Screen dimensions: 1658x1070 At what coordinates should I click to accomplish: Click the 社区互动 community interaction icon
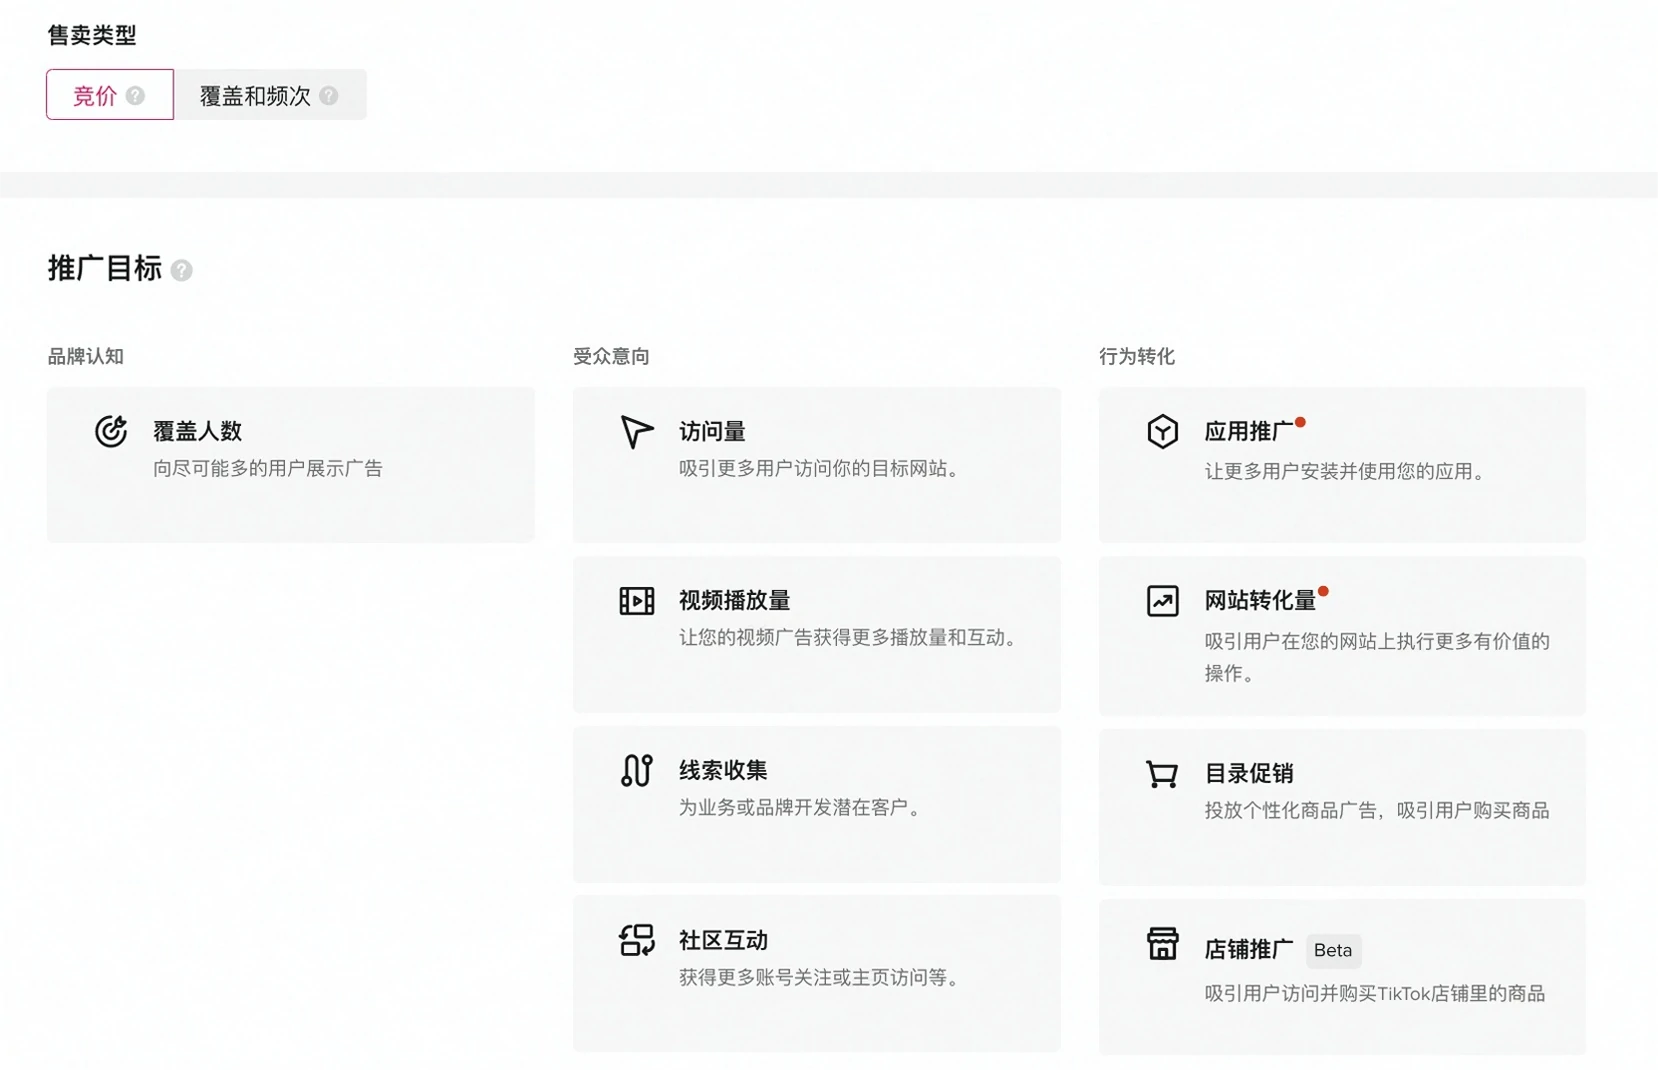pyautogui.click(x=636, y=940)
